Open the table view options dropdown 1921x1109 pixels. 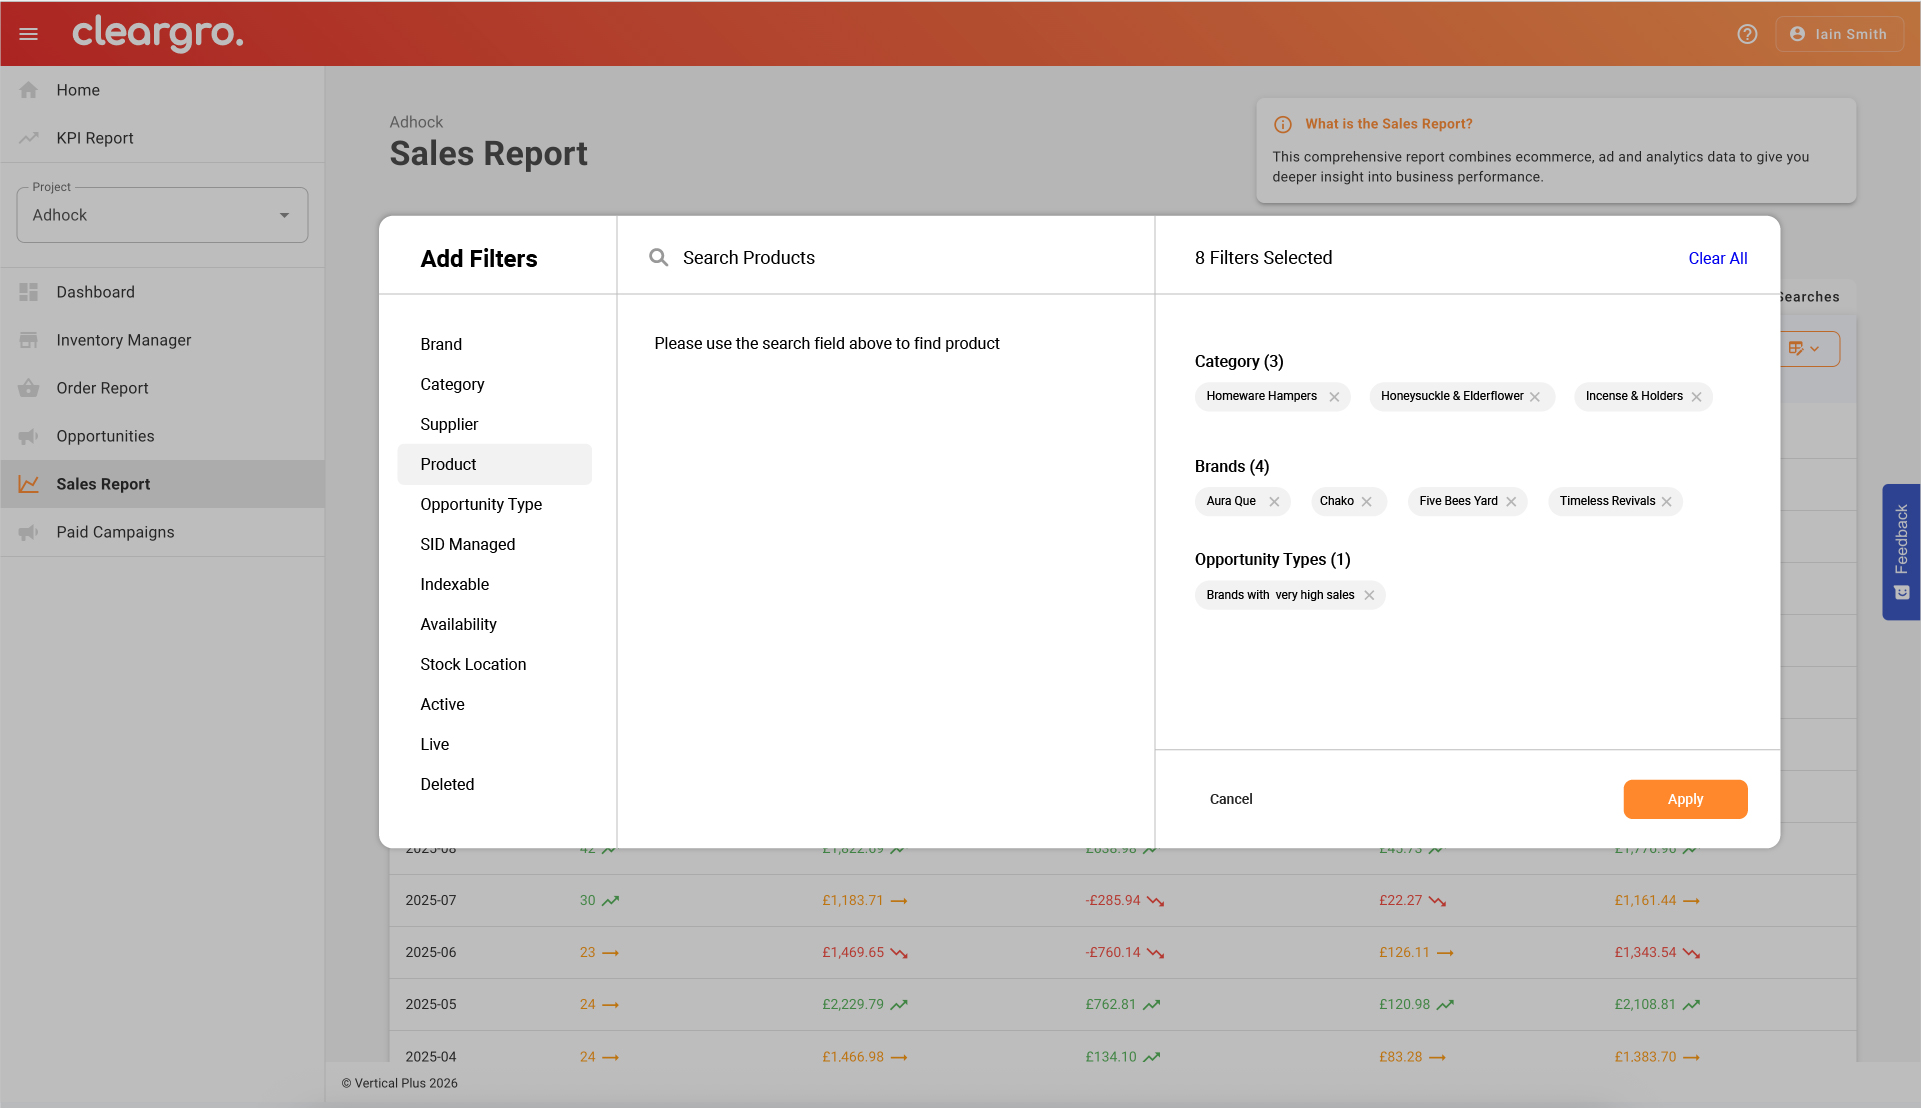pyautogui.click(x=1808, y=349)
